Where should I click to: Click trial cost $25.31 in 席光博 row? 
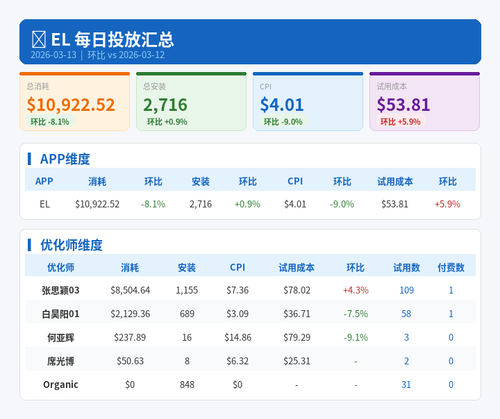coord(297,361)
